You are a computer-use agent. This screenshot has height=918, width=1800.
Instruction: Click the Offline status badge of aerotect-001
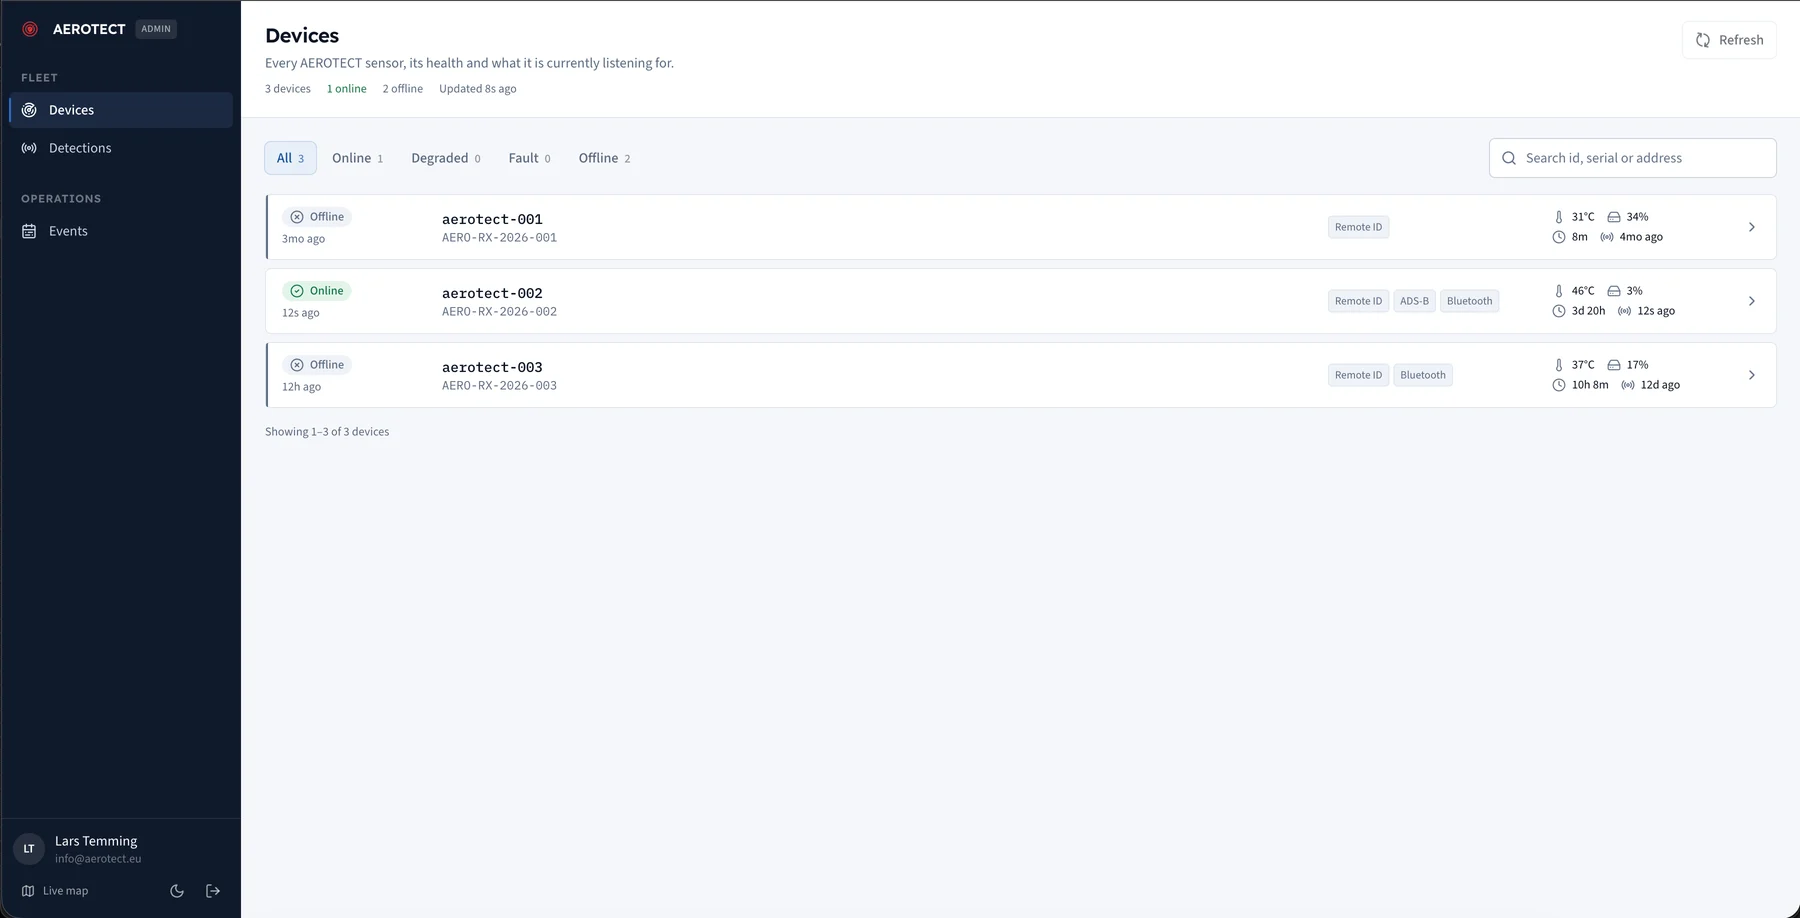click(317, 217)
